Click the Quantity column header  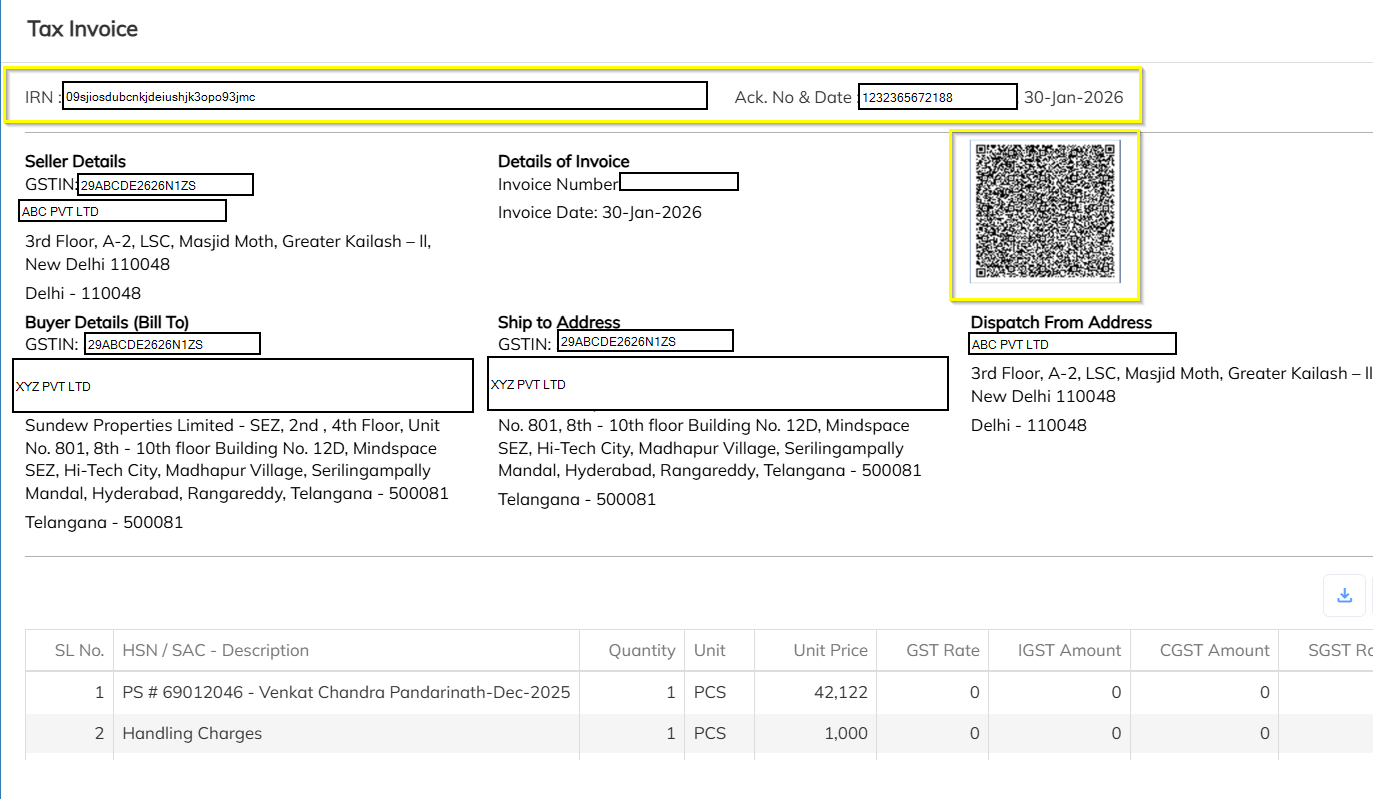pyautogui.click(x=641, y=650)
